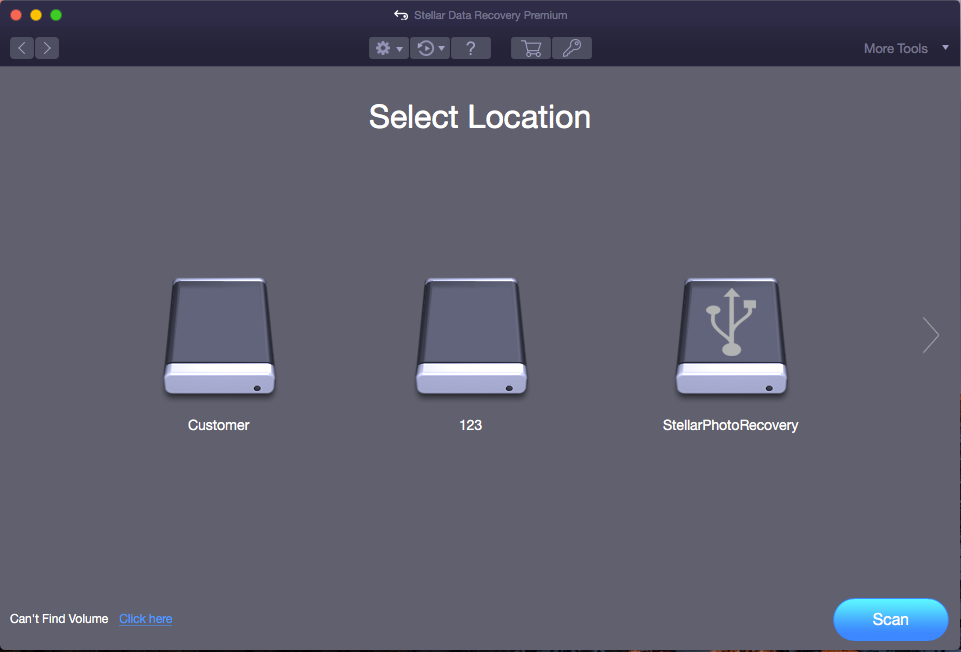The width and height of the screenshot is (961, 652).
Task: Select the StellarPhotoRecovery USB drive icon
Action: 731,336
